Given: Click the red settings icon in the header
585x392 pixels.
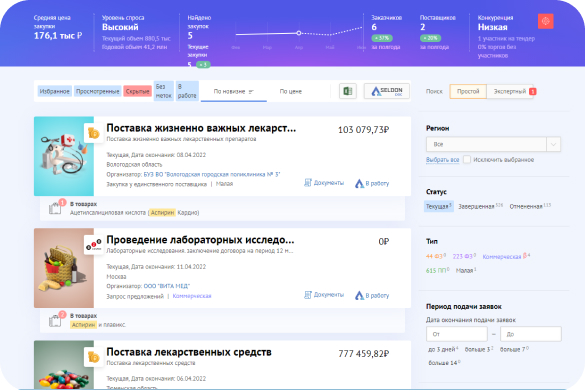Looking at the screenshot, I should [x=545, y=21].
